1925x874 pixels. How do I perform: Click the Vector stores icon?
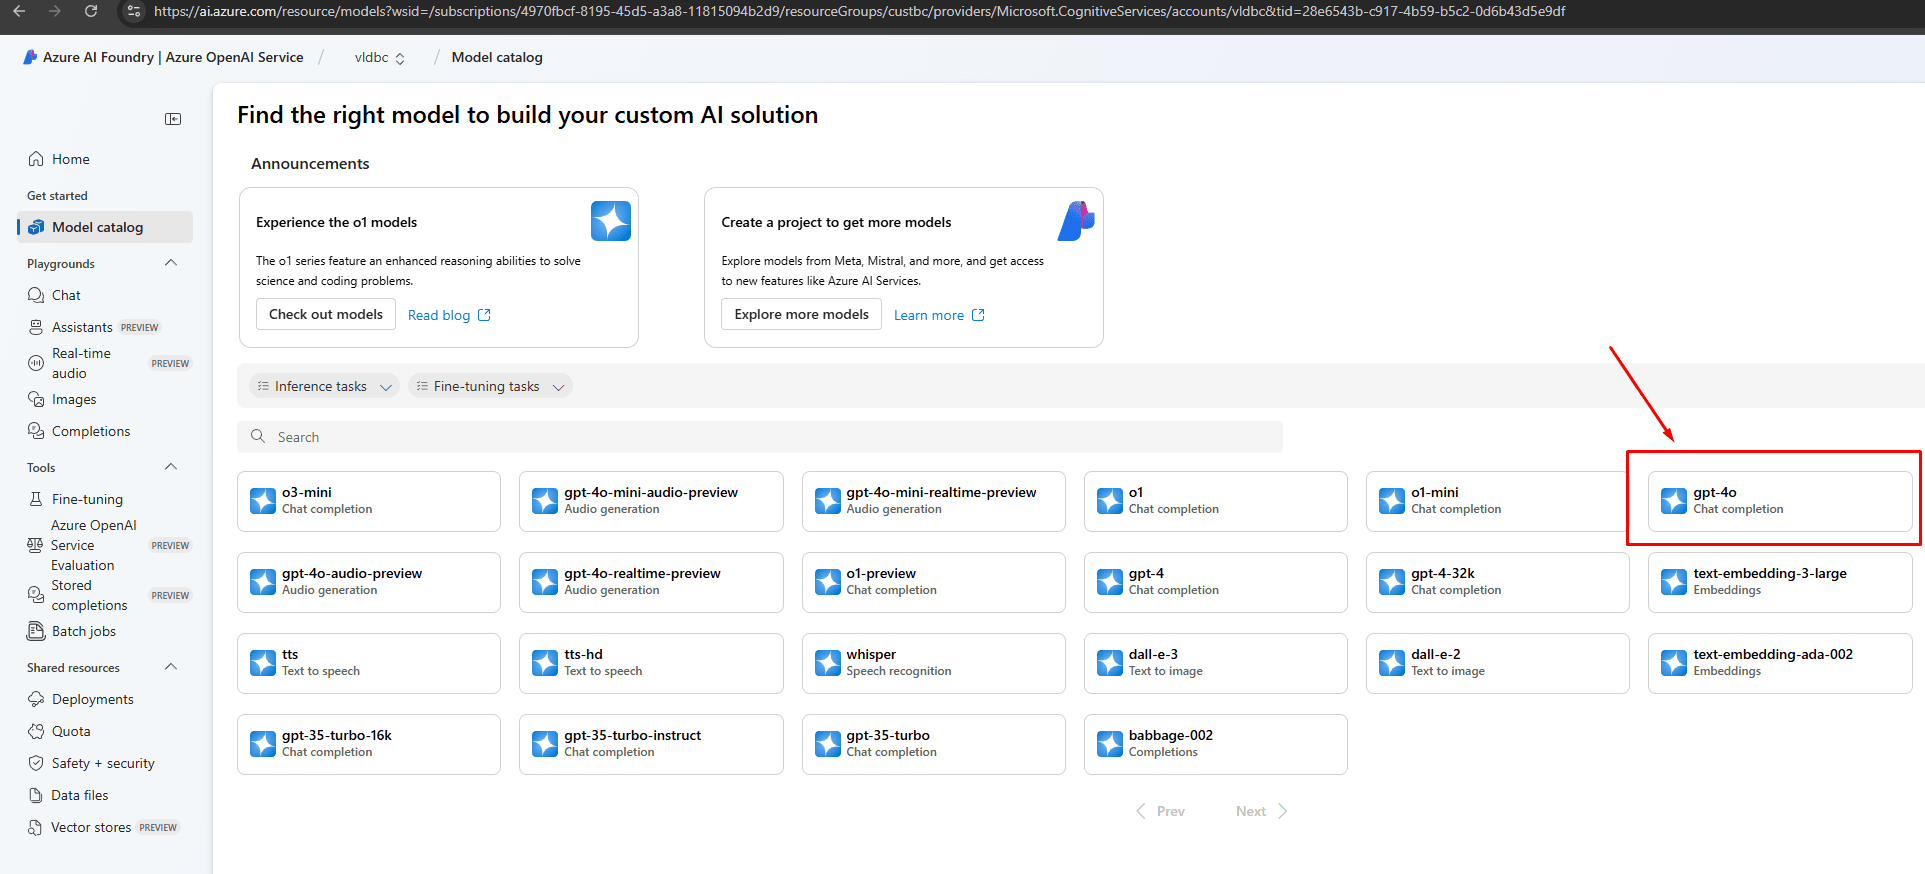pos(36,827)
